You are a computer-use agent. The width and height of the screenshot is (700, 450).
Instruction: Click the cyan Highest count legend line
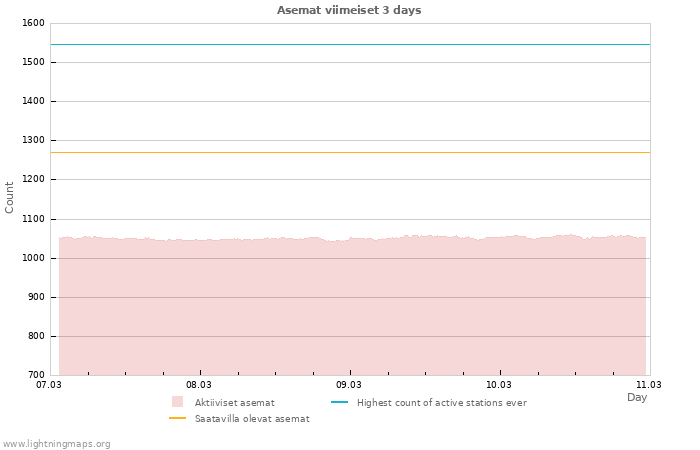click(x=339, y=402)
